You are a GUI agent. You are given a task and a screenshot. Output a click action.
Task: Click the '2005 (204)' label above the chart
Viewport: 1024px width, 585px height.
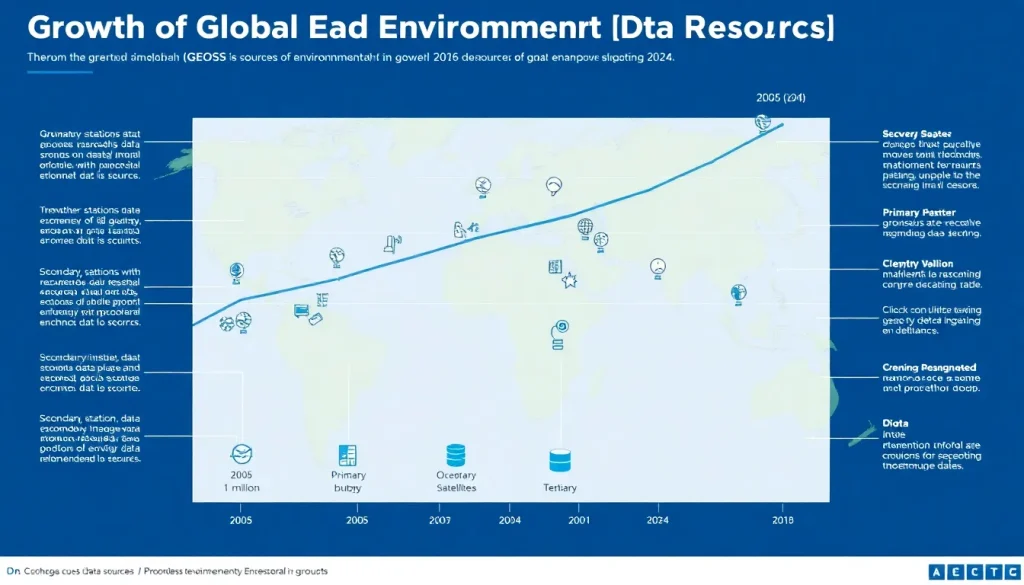click(780, 98)
